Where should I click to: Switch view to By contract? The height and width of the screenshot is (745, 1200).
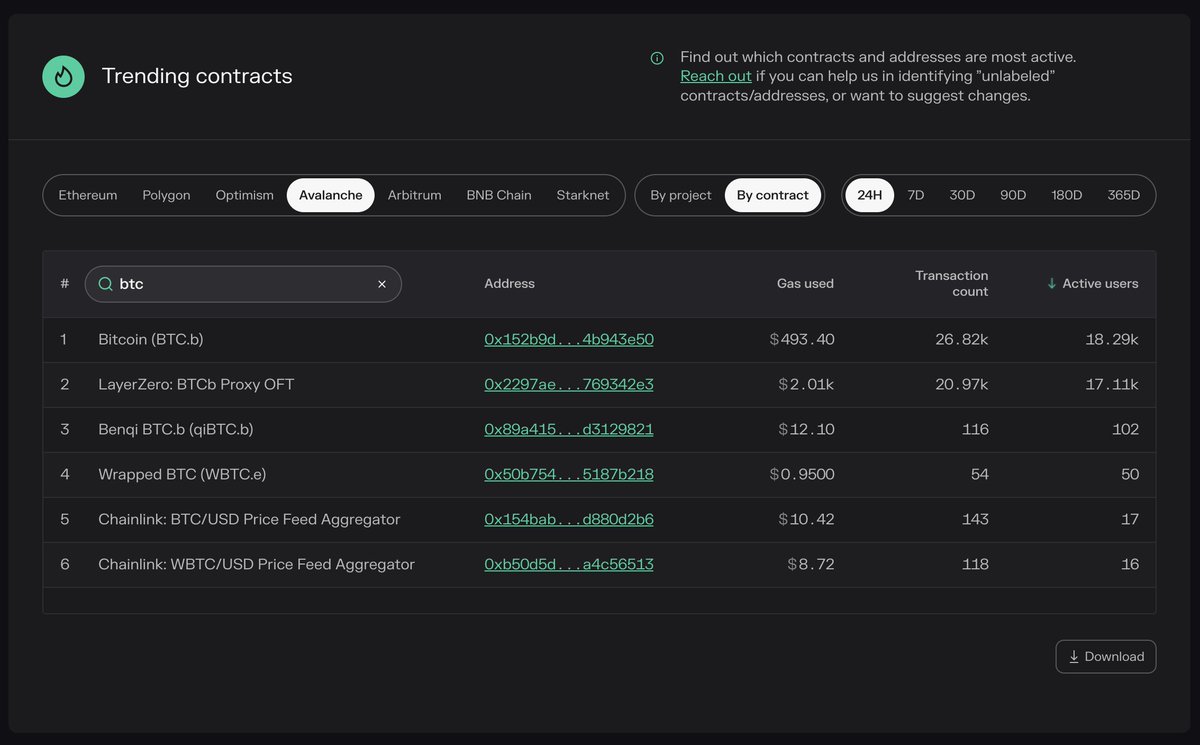773,195
